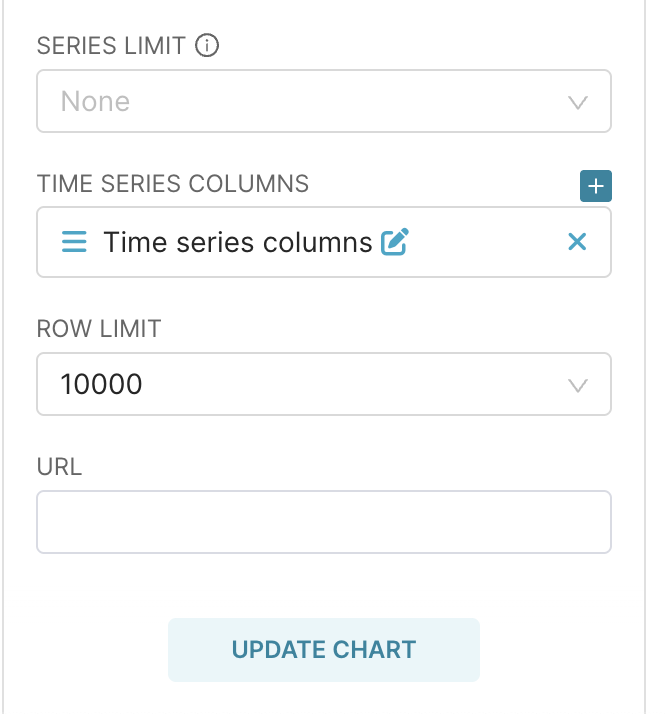Edit the Time series columns entry

pos(396,242)
